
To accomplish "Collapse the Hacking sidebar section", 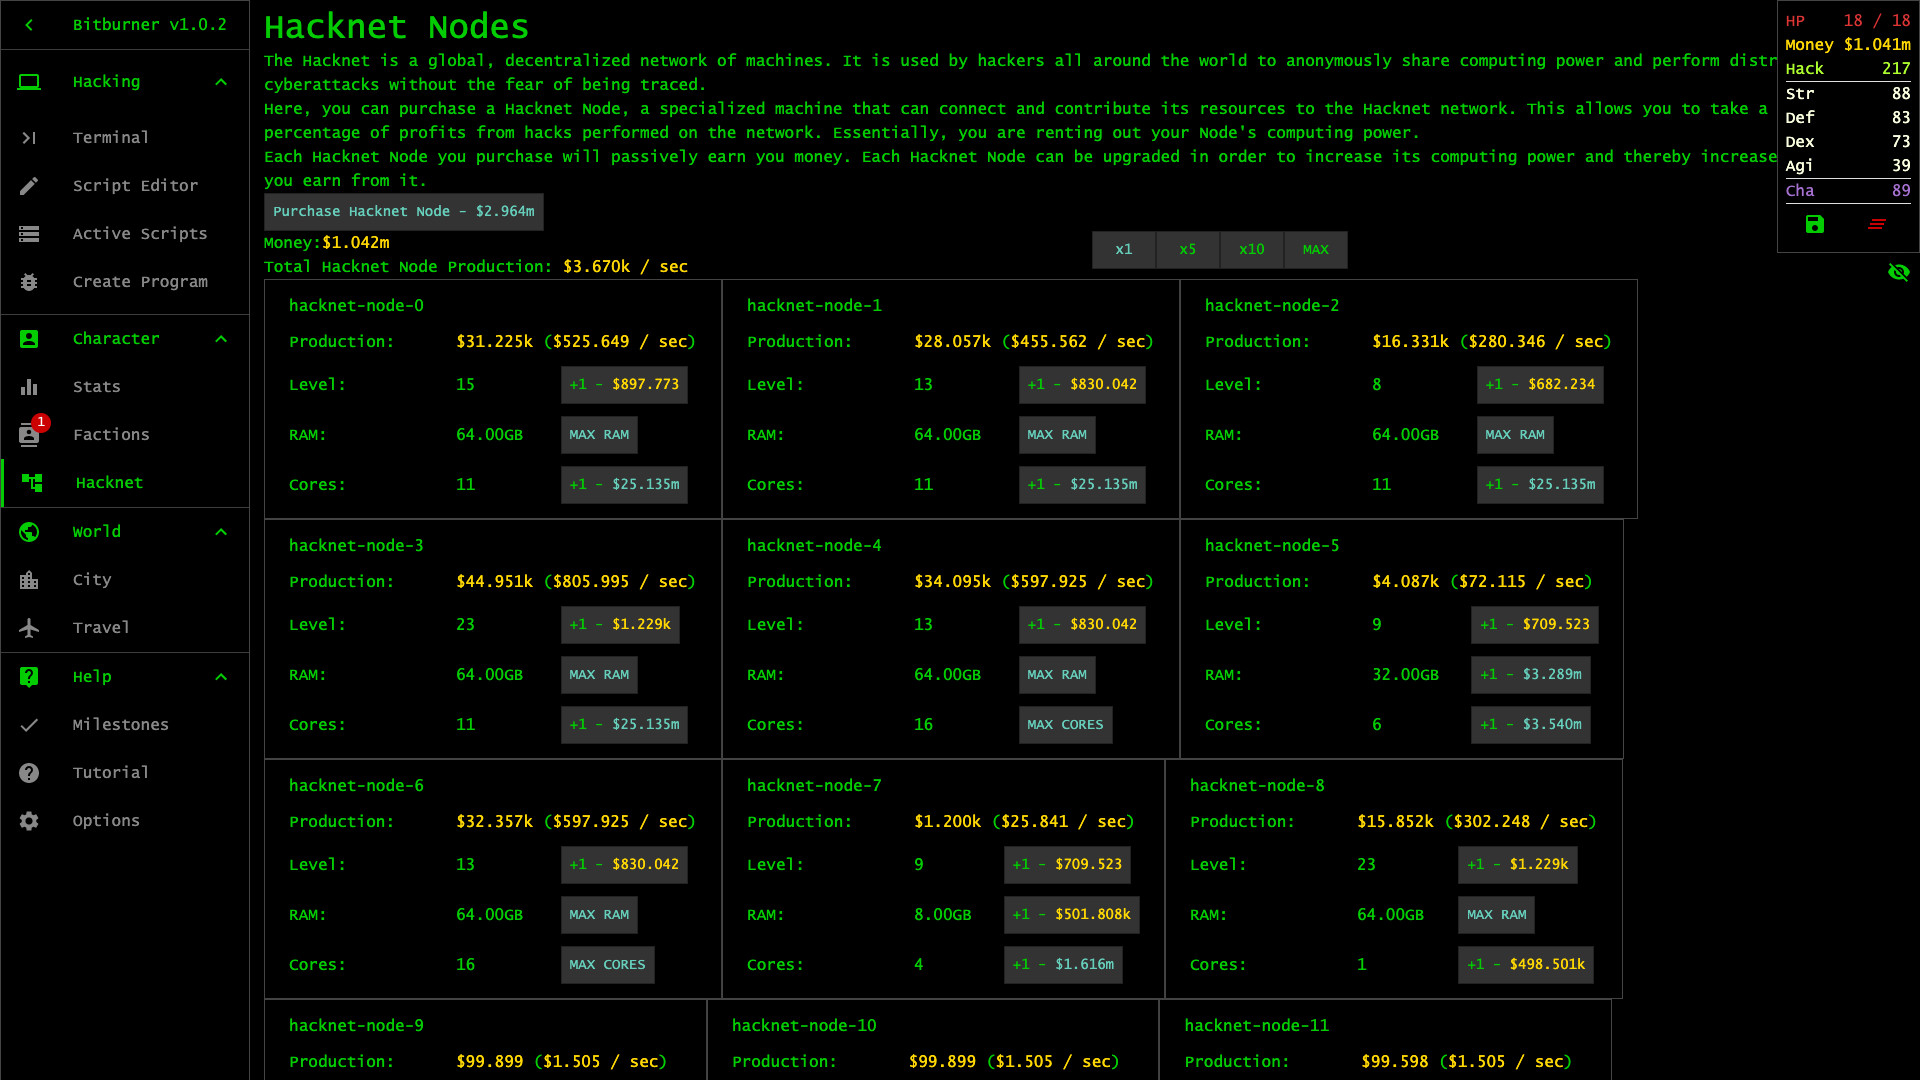I will (221, 82).
